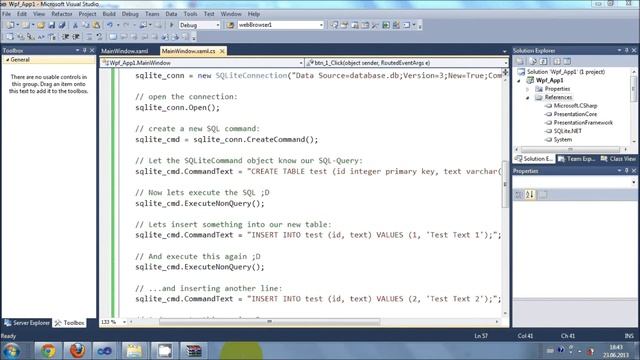Open the Build menu
Screen dimensions: 640x360
[109, 14]
